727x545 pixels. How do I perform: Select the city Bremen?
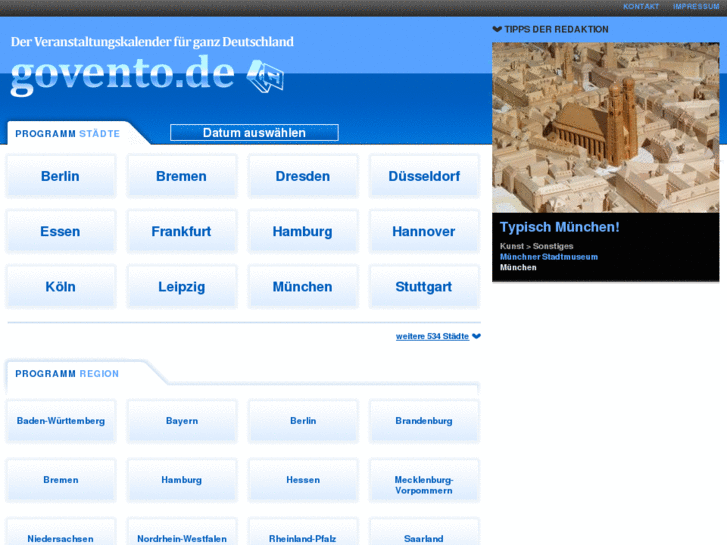pos(181,176)
